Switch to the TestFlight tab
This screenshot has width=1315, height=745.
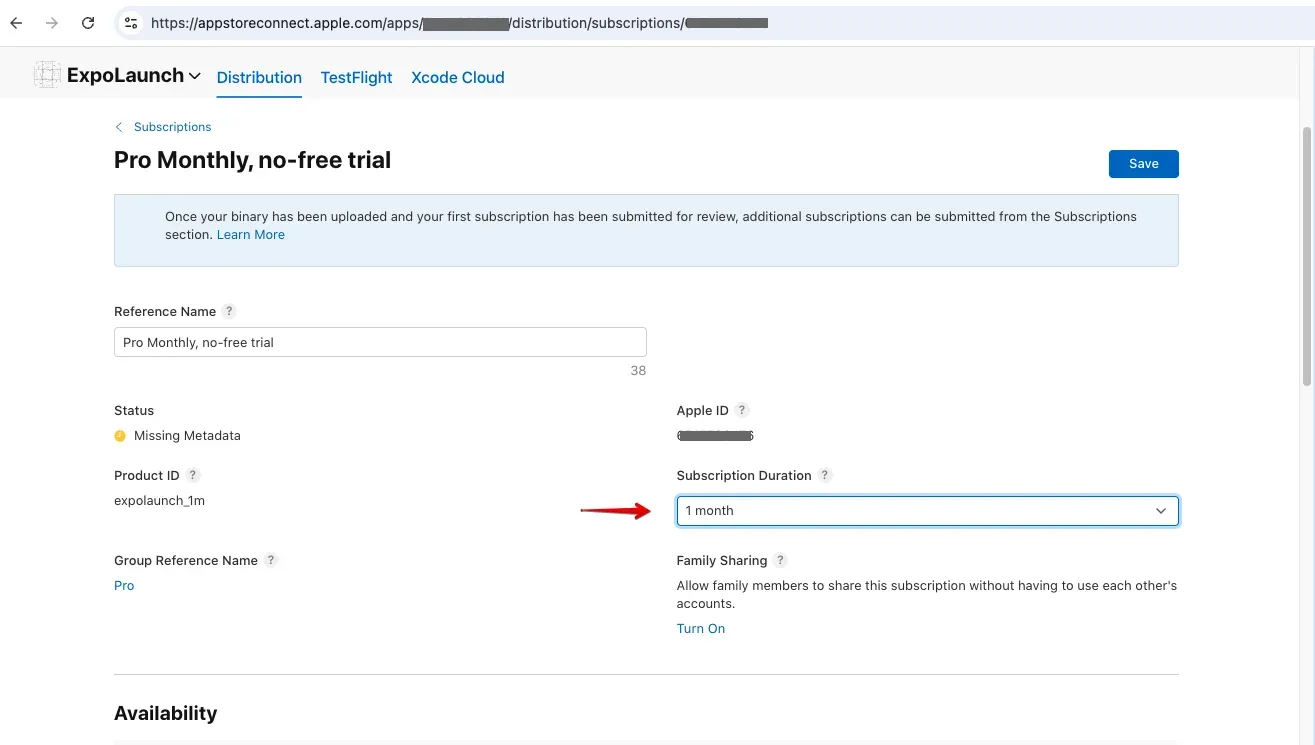pyautogui.click(x=356, y=77)
